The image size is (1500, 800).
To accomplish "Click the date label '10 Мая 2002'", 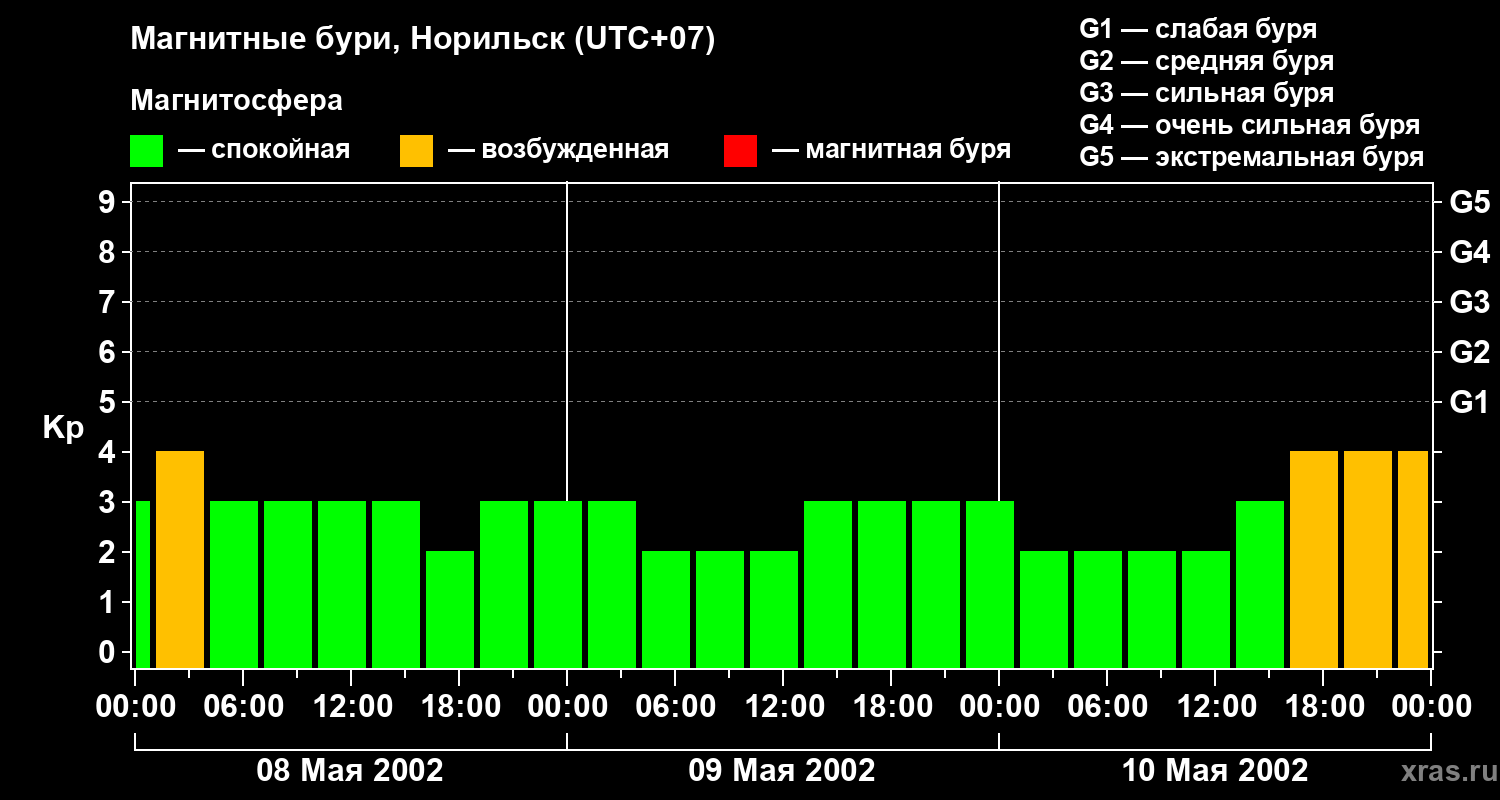I will (1215, 771).
